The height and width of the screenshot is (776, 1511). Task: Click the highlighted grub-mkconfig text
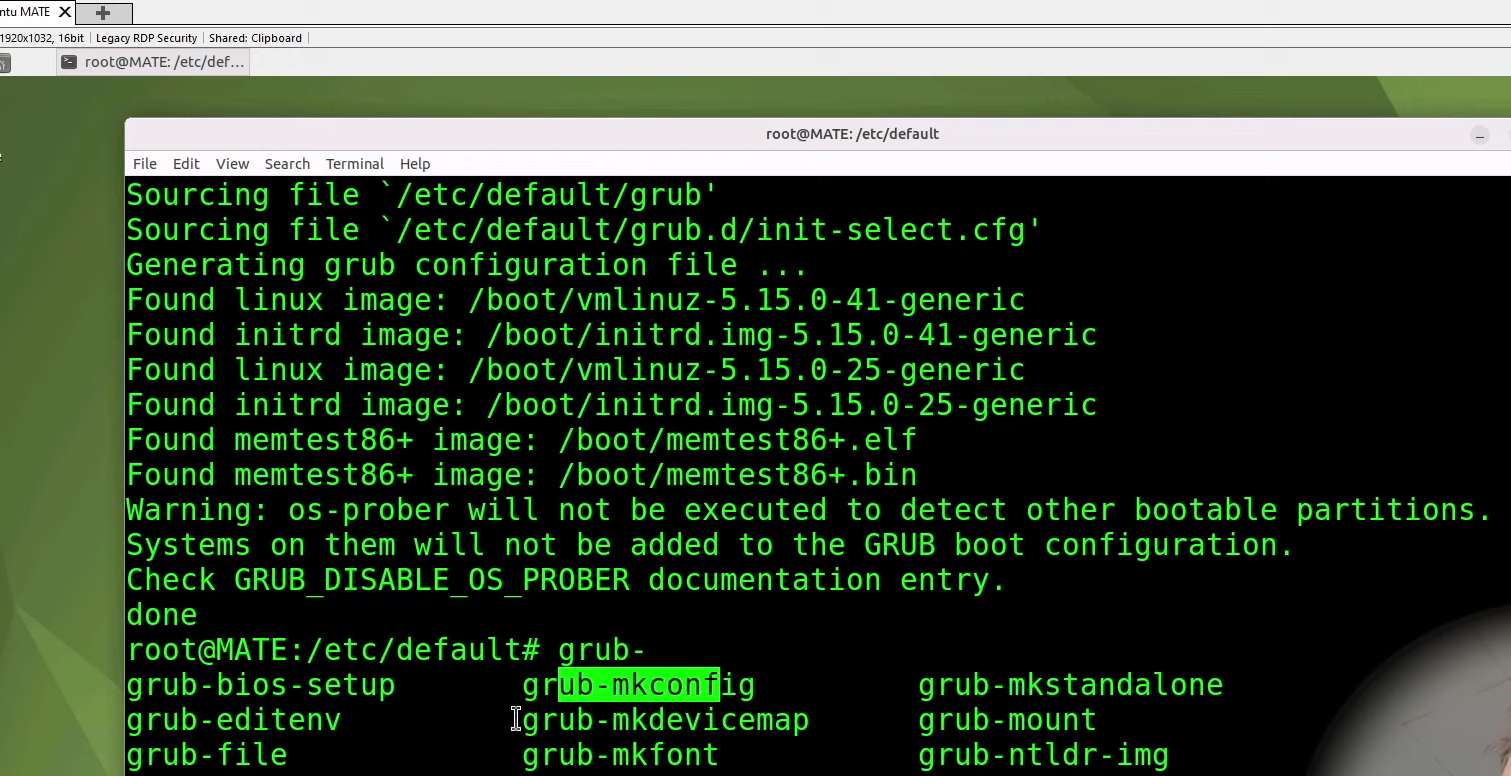pyautogui.click(x=637, y=684)
